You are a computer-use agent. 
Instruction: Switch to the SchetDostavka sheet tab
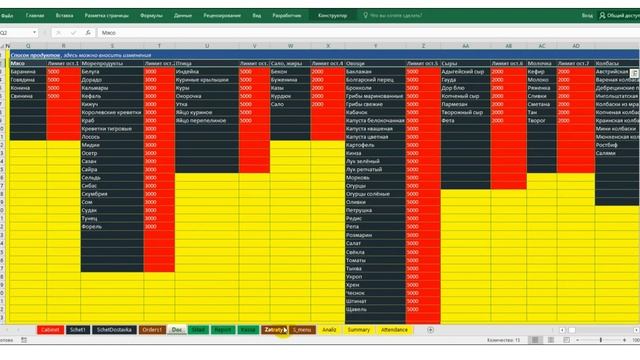114,330
